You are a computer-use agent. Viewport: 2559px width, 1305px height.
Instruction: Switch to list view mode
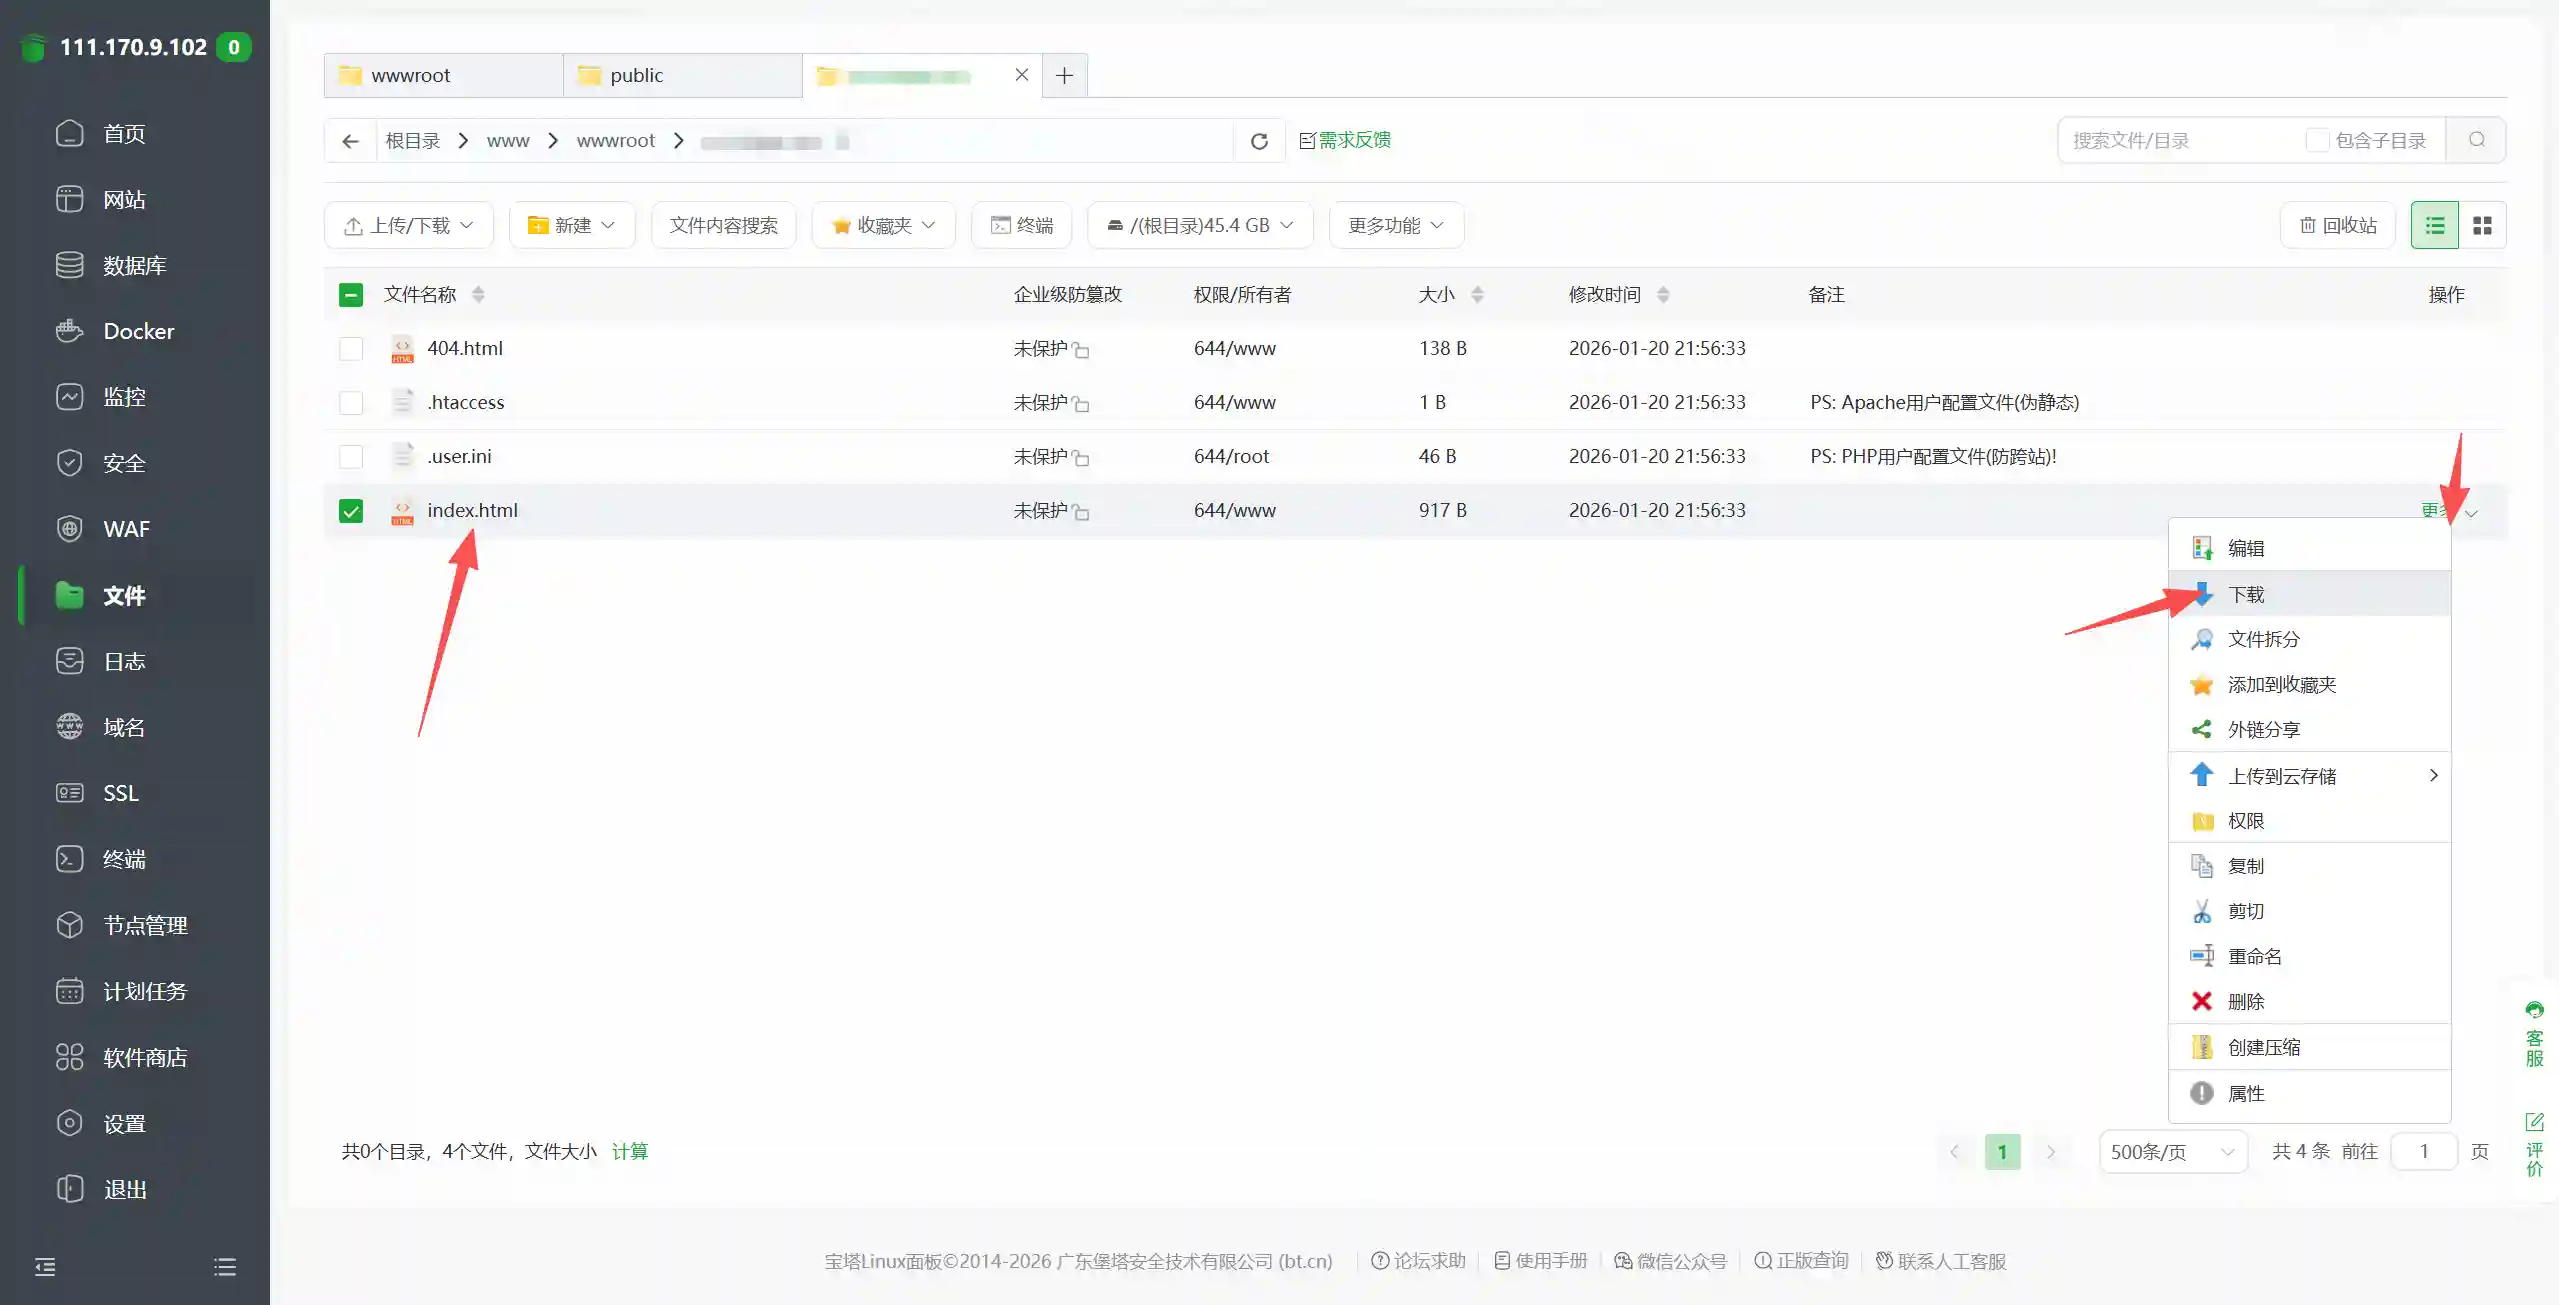pyautogui.click(x=2434, y=225)
